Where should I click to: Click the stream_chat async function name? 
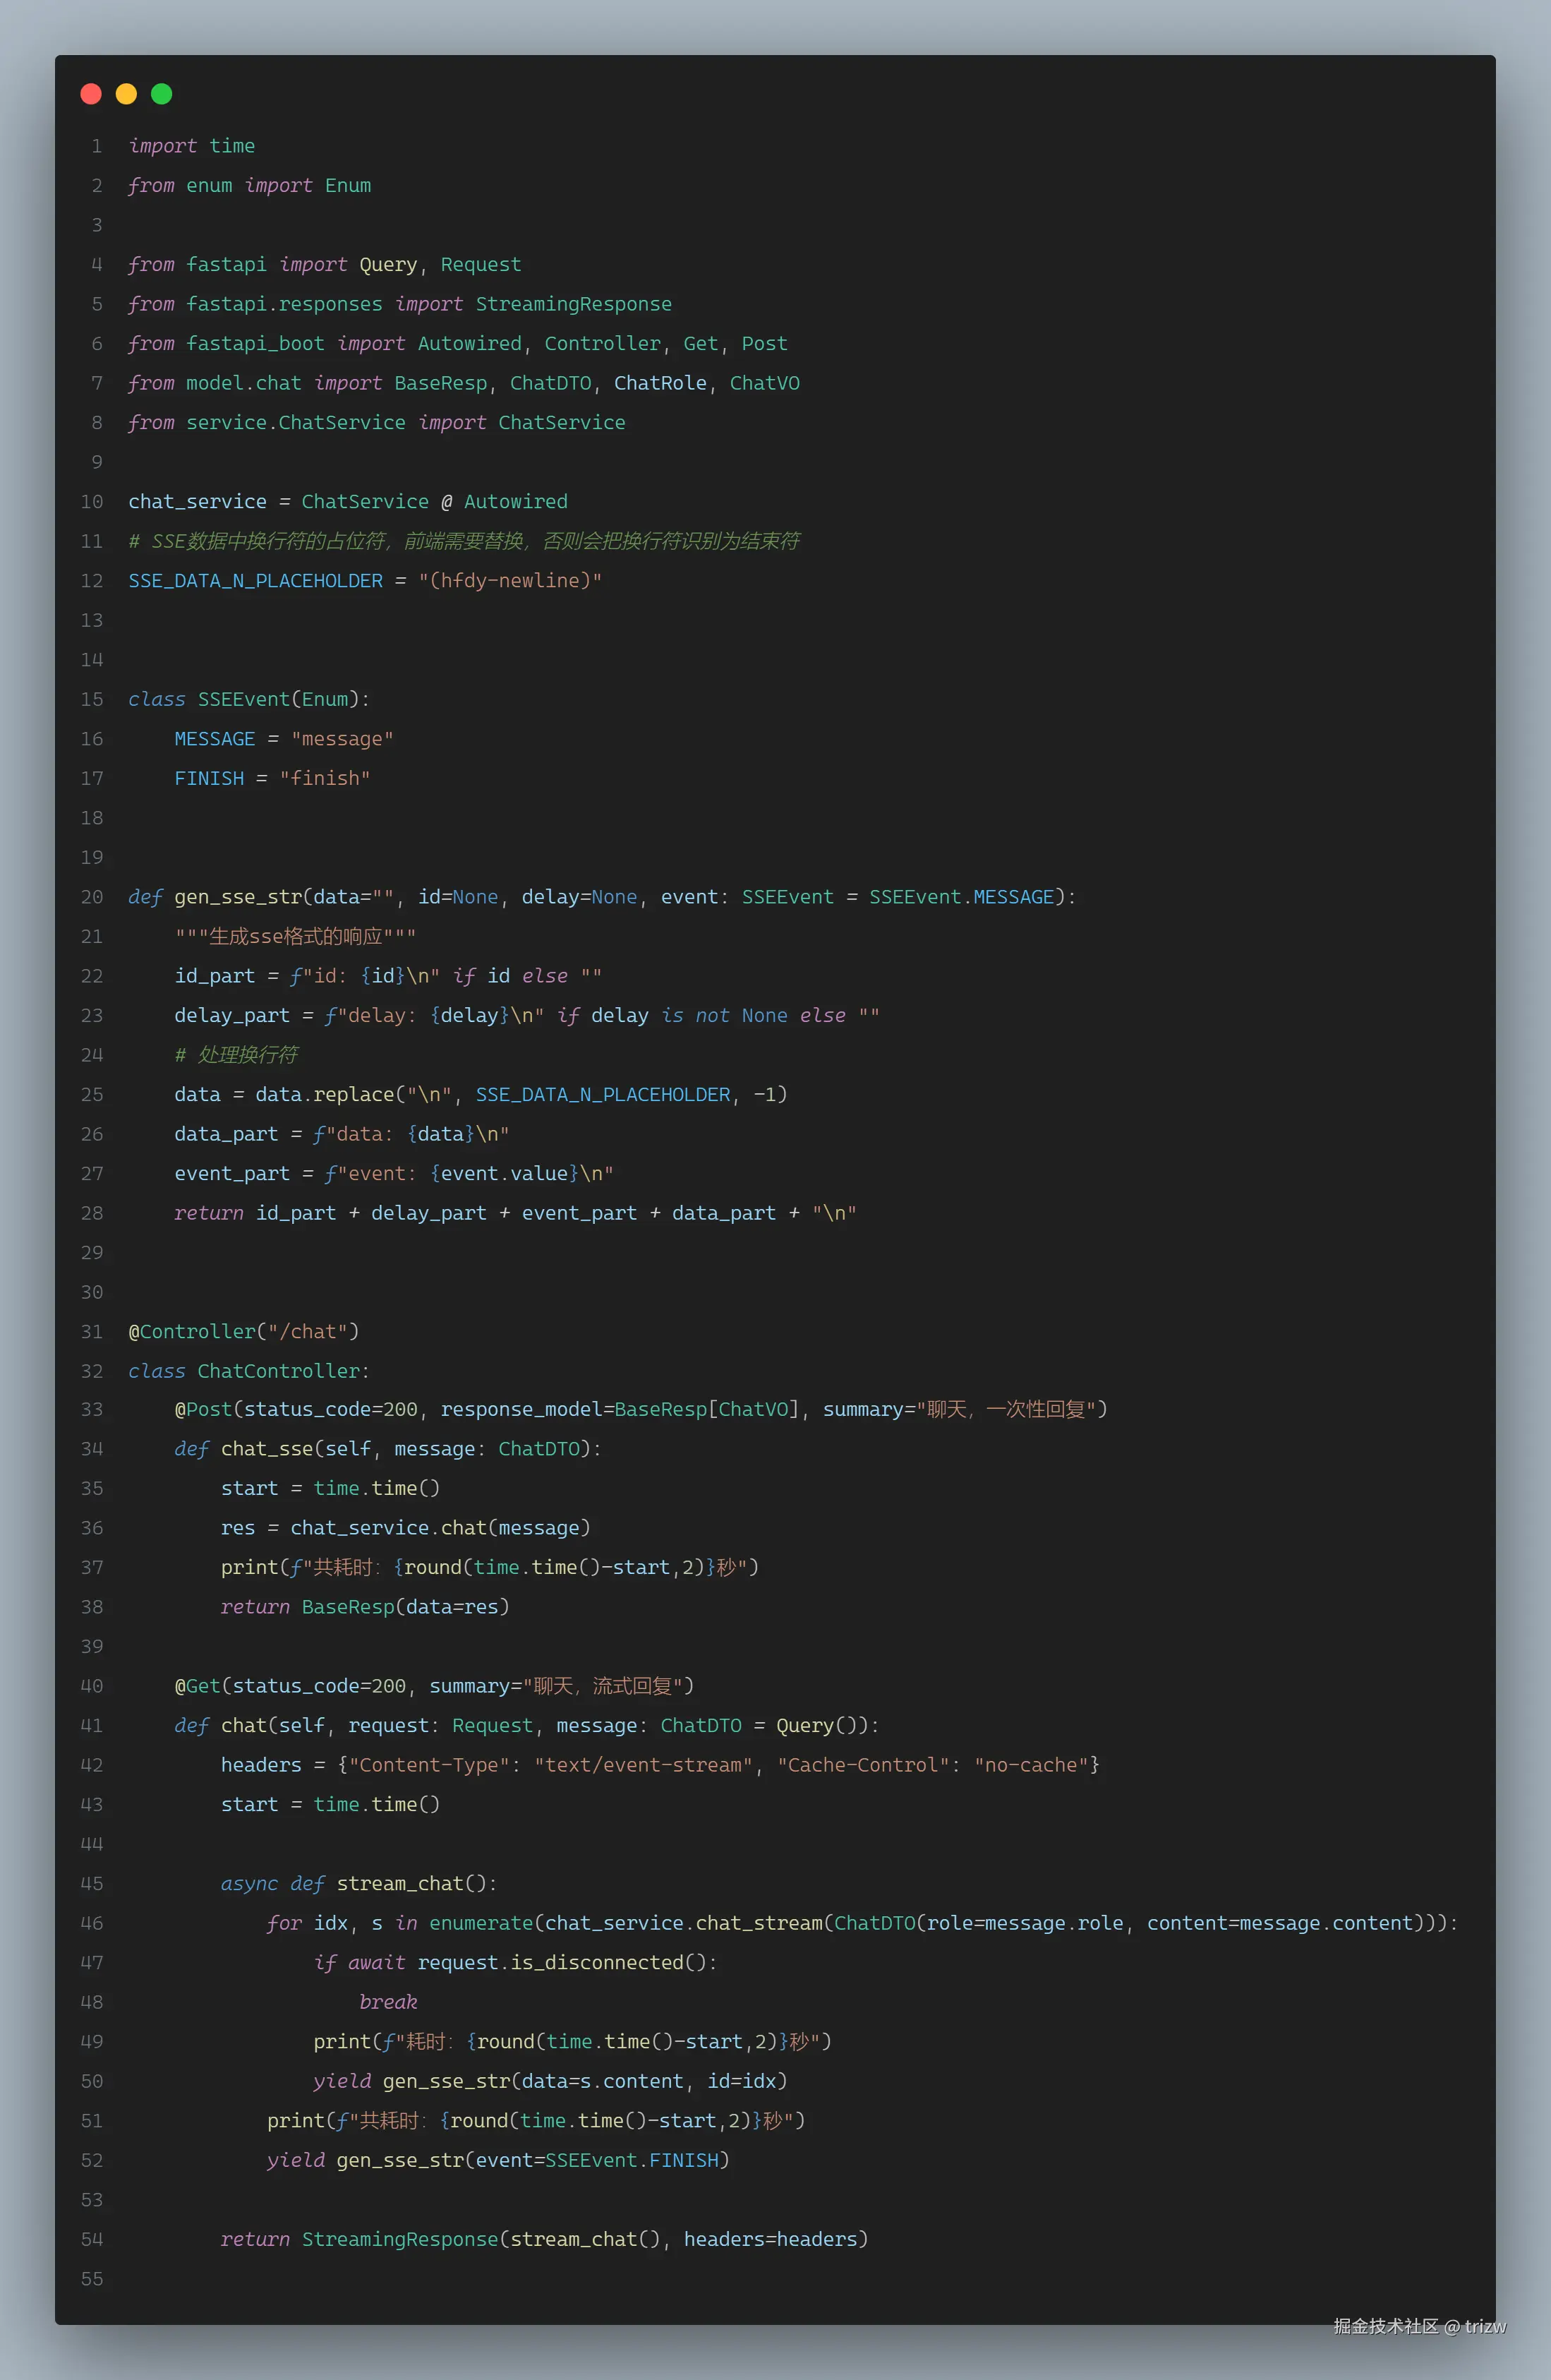(x=400, y=1884)
